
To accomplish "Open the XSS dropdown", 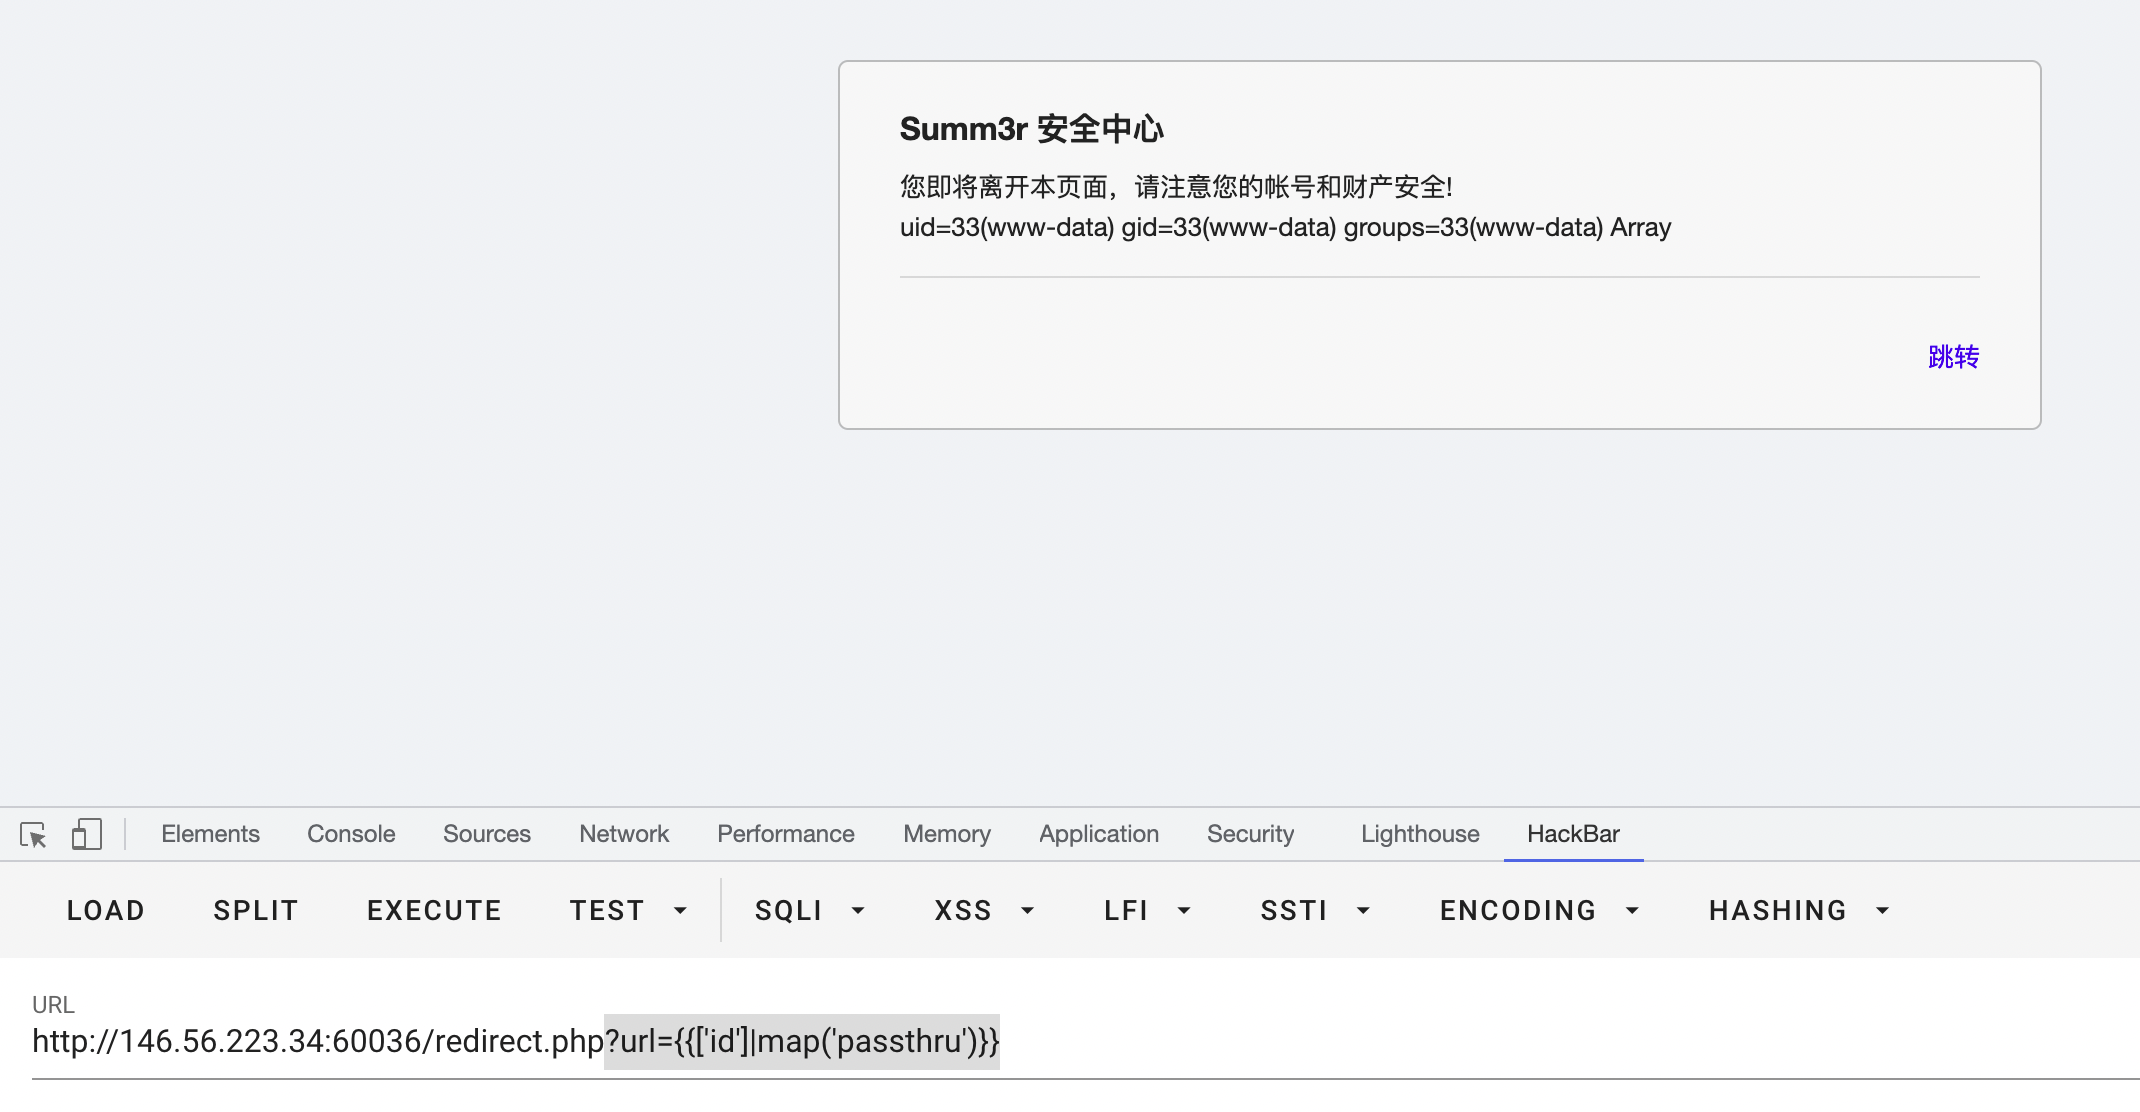I will [982, 910].
